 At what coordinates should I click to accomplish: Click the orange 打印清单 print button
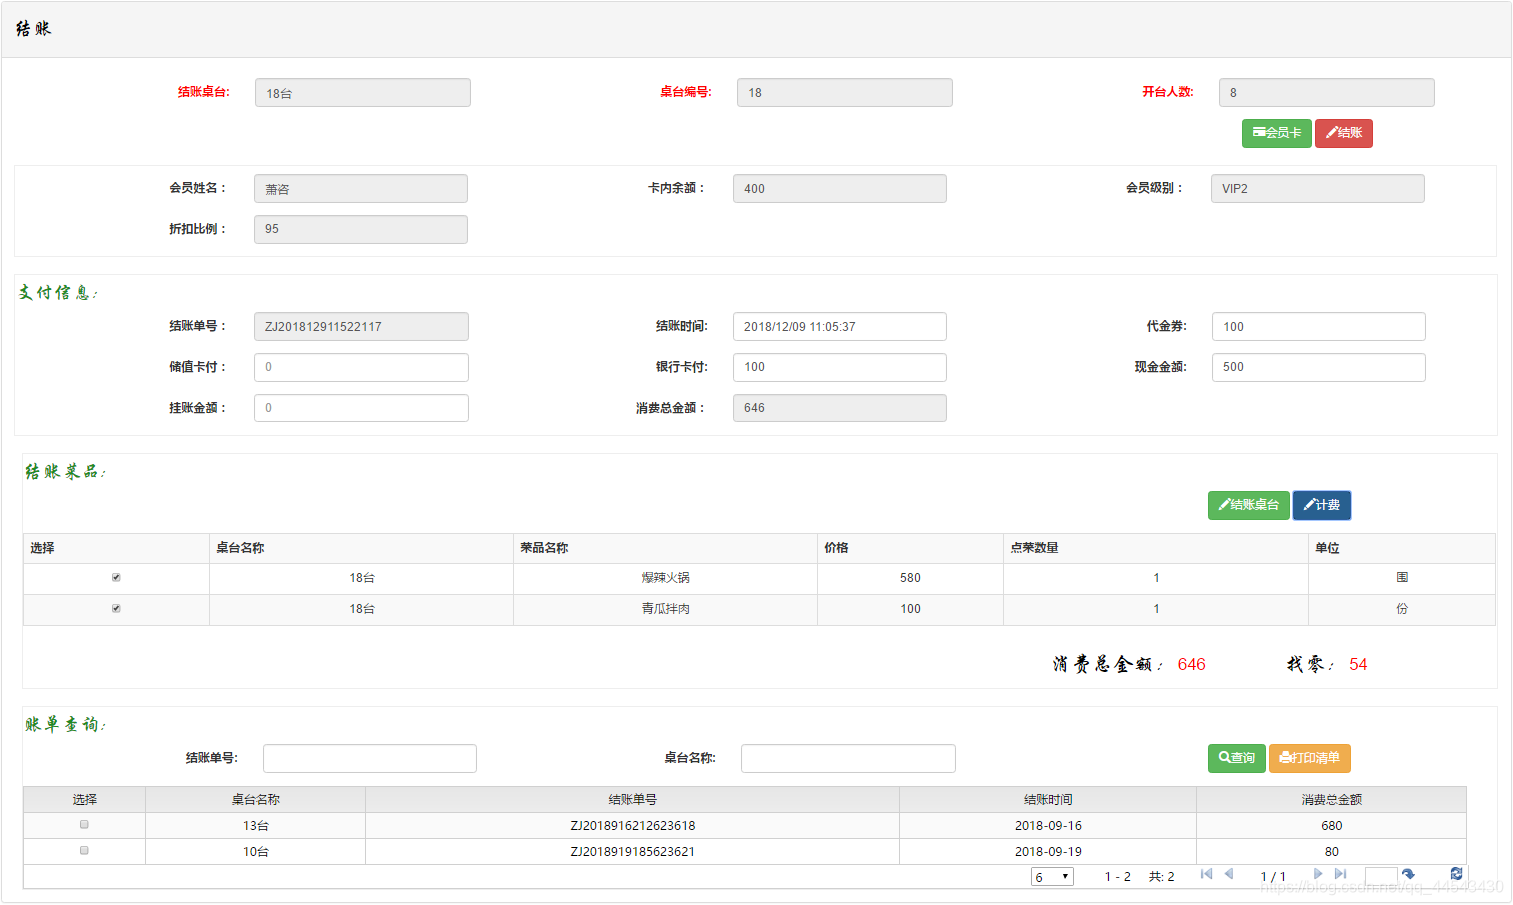tap(1309, 758)
